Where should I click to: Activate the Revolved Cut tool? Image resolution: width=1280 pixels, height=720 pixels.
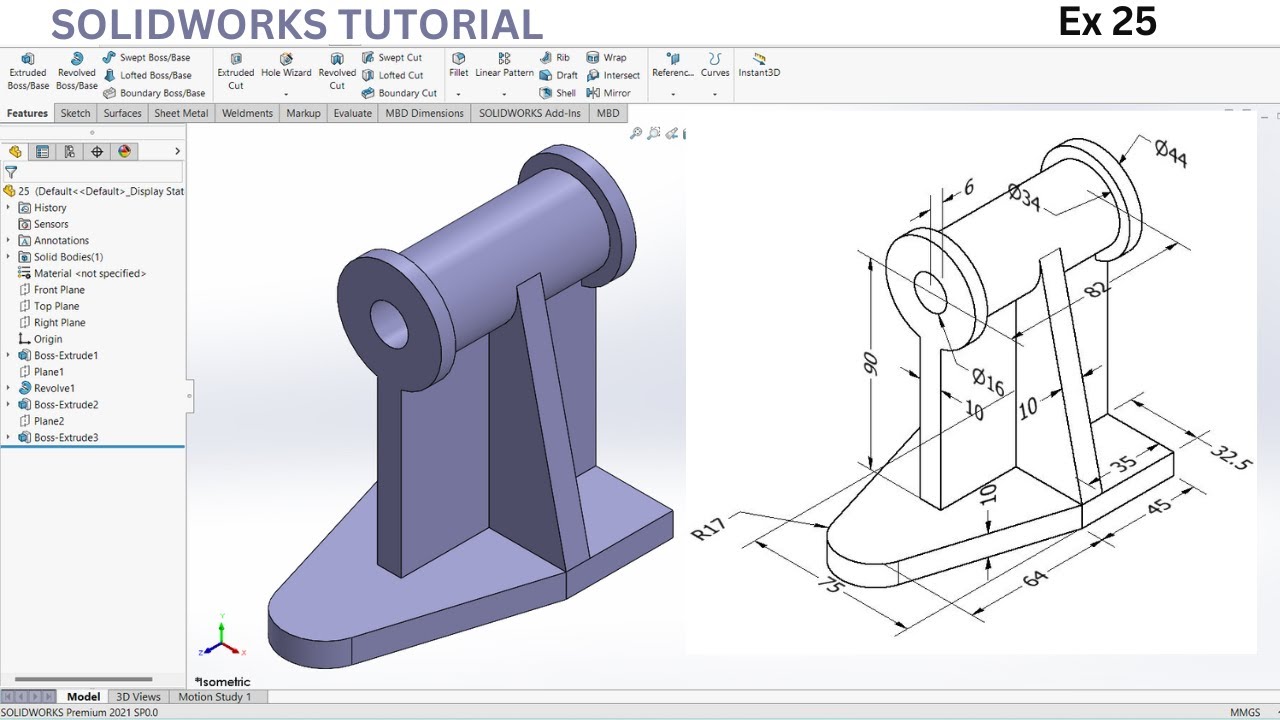pos(337,72)
